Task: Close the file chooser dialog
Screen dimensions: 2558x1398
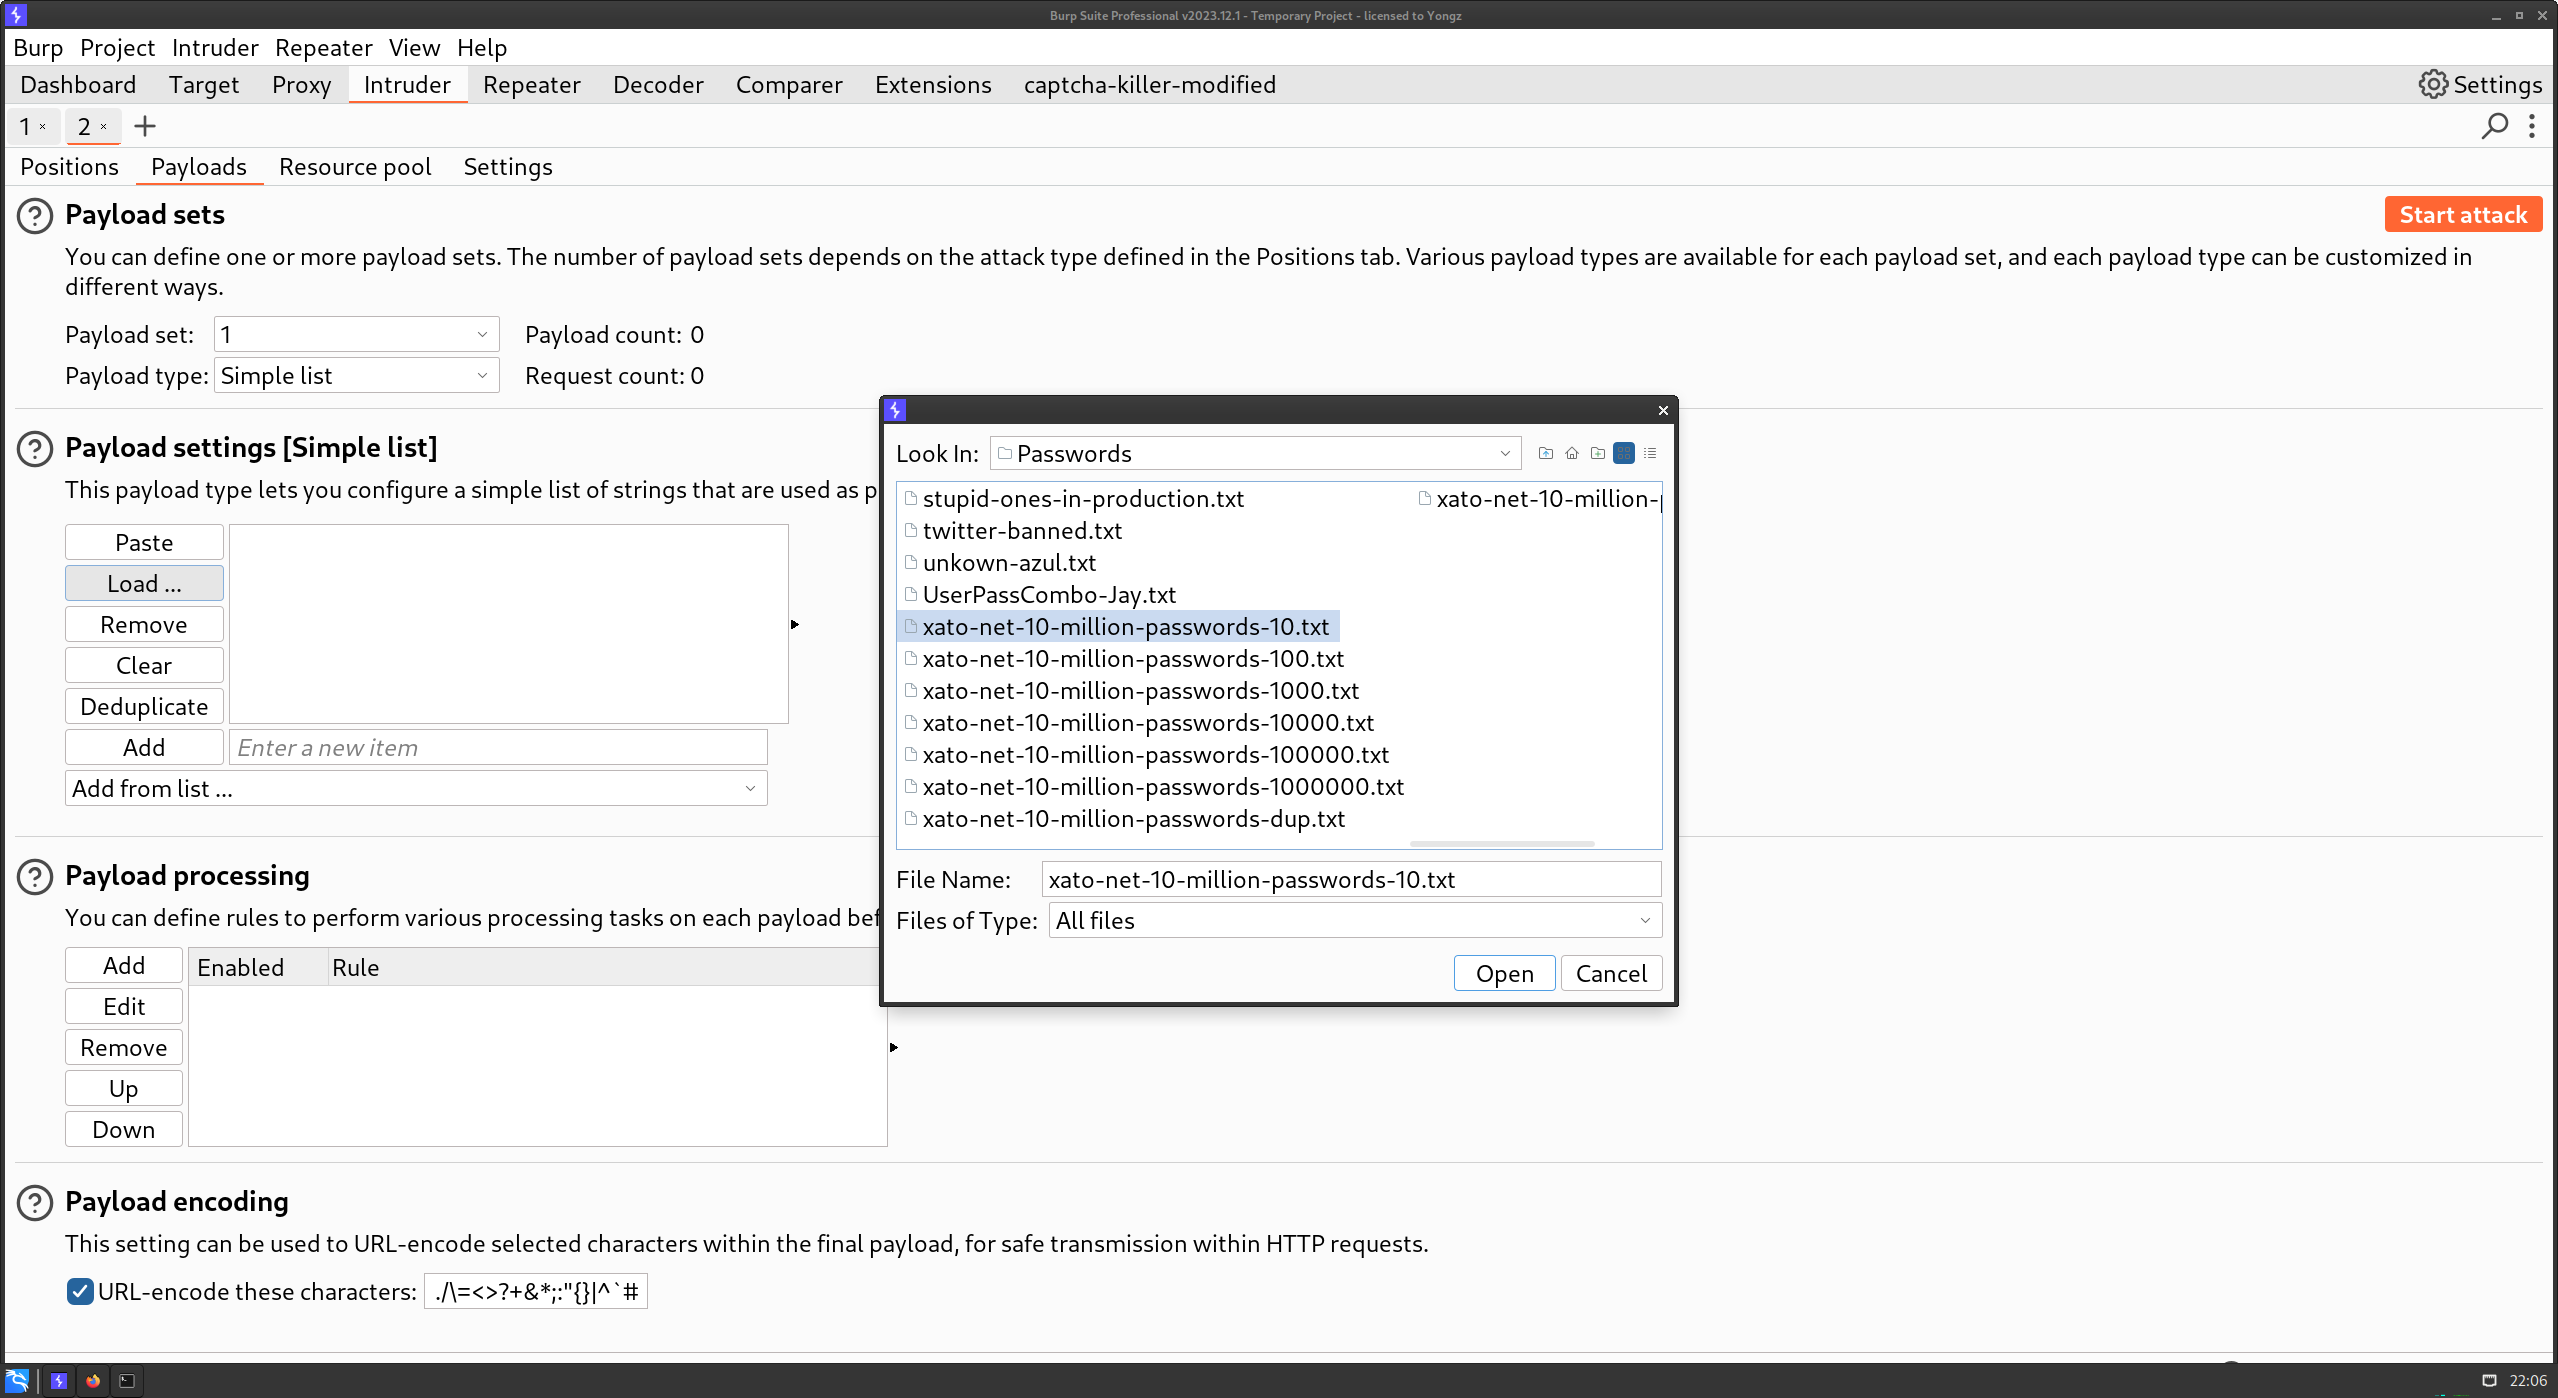Action: pyautogui.click(x=1663, y=410)
